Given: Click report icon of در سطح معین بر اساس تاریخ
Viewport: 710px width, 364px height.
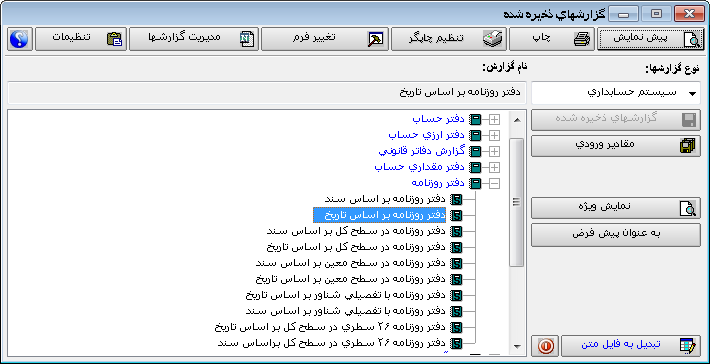Looking at the screenshot, I should point(457,279).
